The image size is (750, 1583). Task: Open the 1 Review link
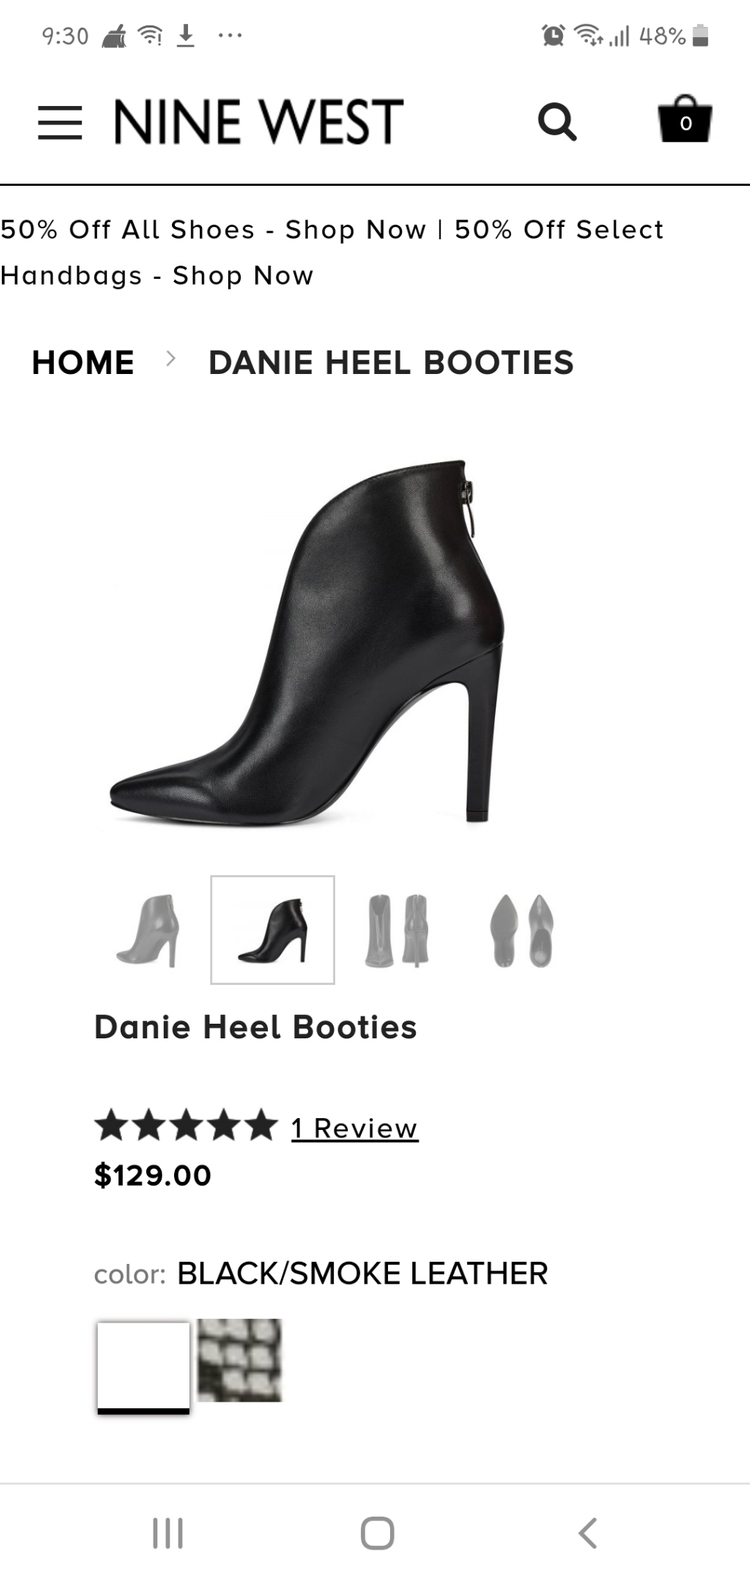(354, 1128)
